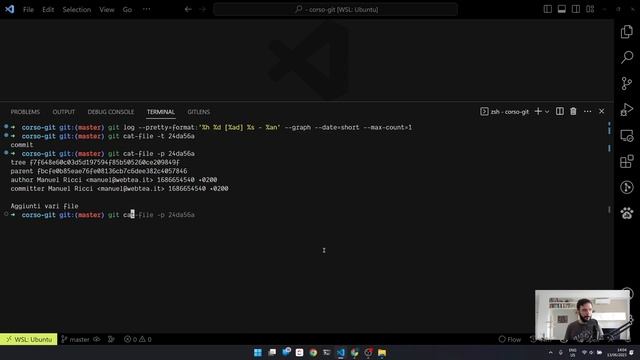Screen dimensions: 640x360
Task: Open the Search view in activity bar
Action: pos(627,58)
